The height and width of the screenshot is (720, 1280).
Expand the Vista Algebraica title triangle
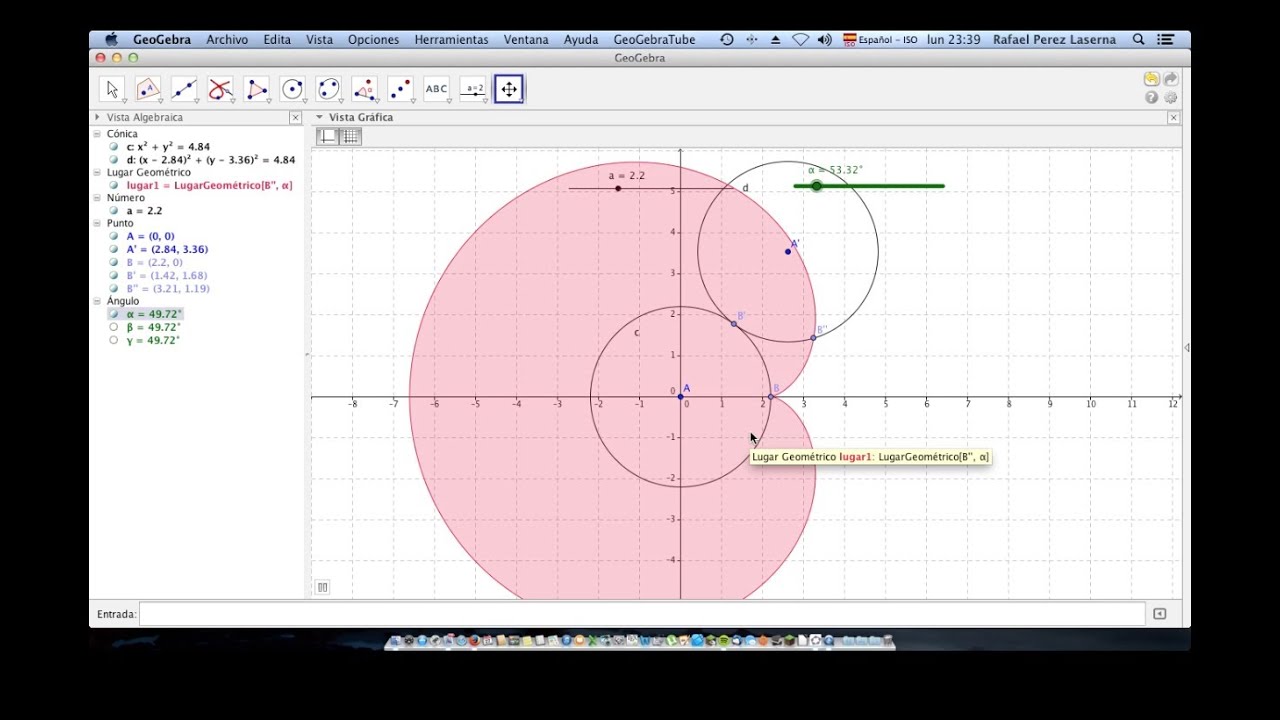(97, 117)
